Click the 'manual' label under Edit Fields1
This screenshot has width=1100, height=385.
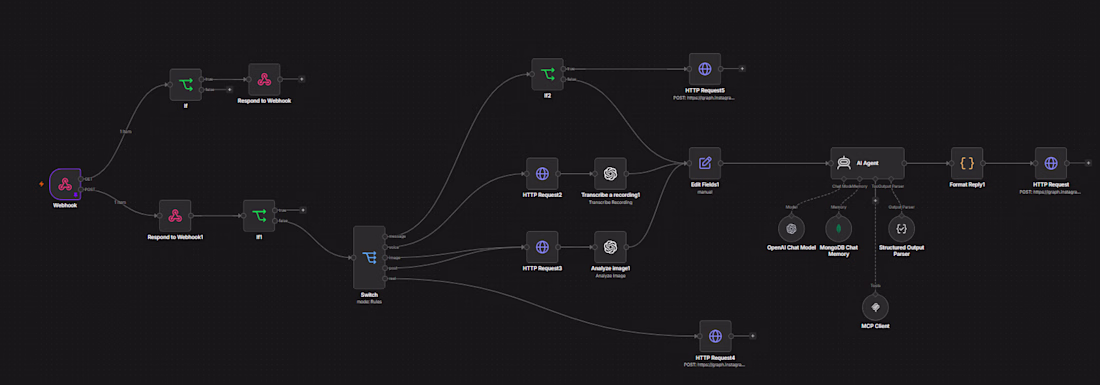click(704, 191)
